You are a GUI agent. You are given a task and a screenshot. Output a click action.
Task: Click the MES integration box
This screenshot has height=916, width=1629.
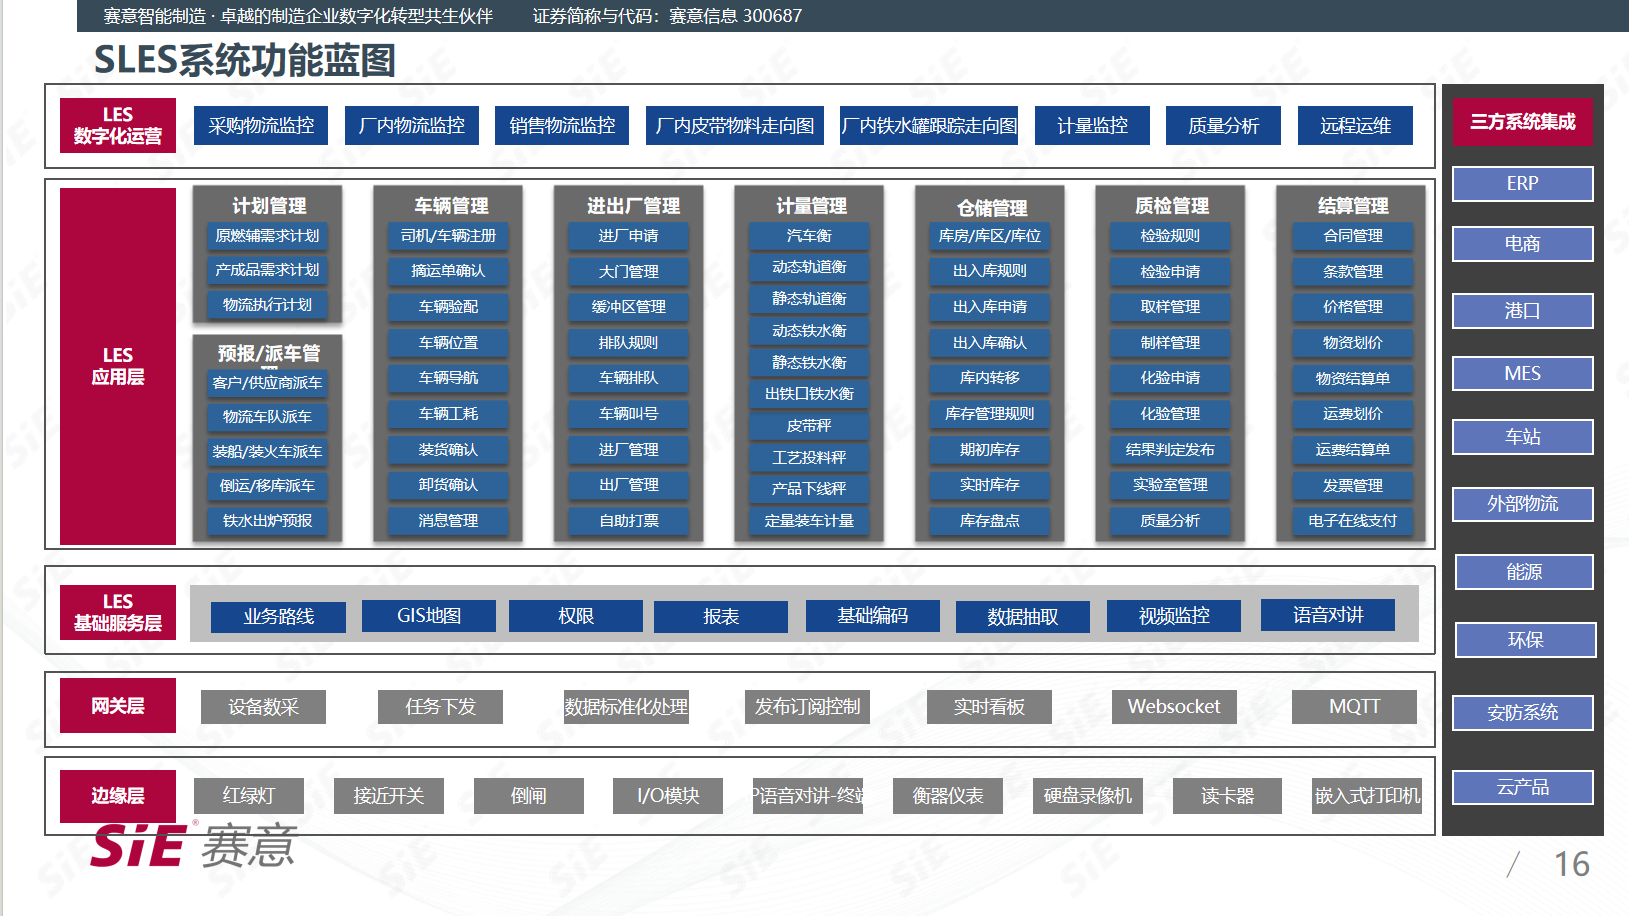click(x=1522, y=374)
